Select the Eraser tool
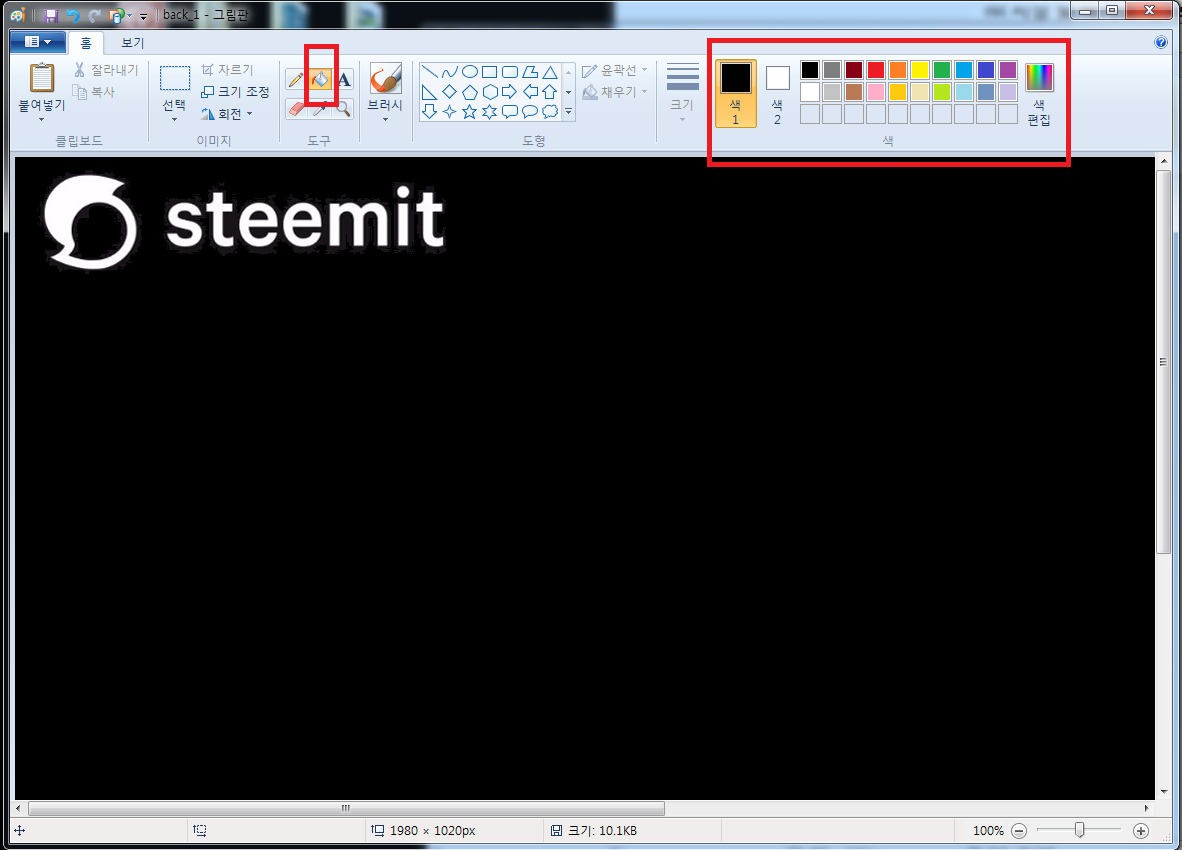1182x850 pixels. click(296, 109)
